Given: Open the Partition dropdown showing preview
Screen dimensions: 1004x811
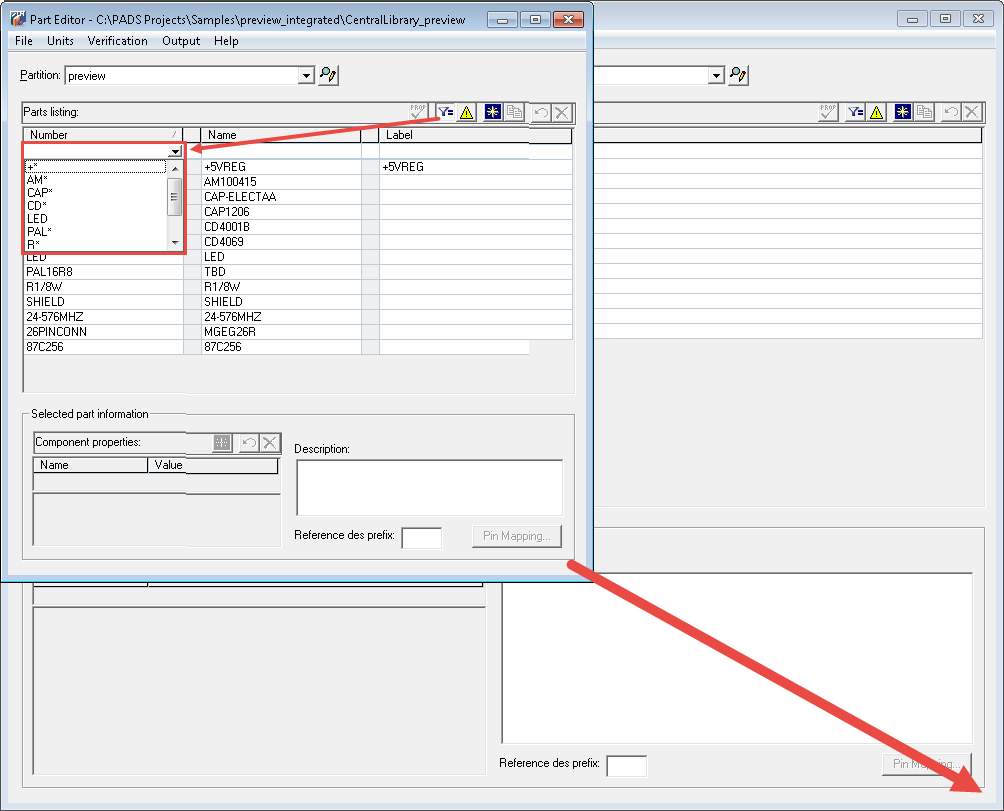Looking at the screenshot, I should coord(306,75).
